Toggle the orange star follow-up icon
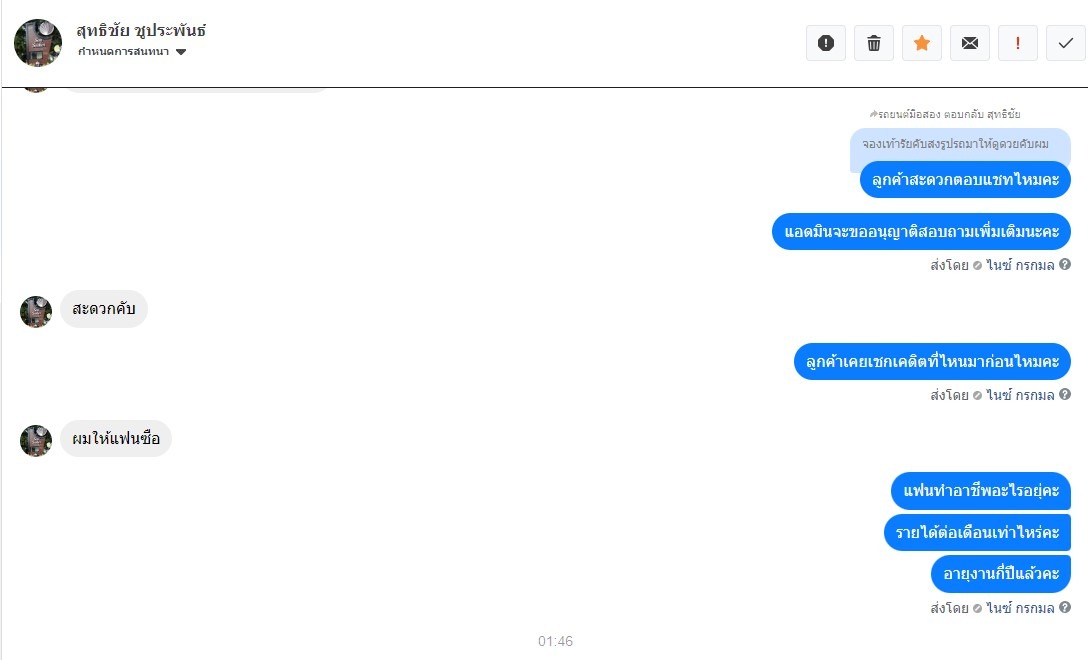This screenshot has height=660, width=1088. (921, 43)
